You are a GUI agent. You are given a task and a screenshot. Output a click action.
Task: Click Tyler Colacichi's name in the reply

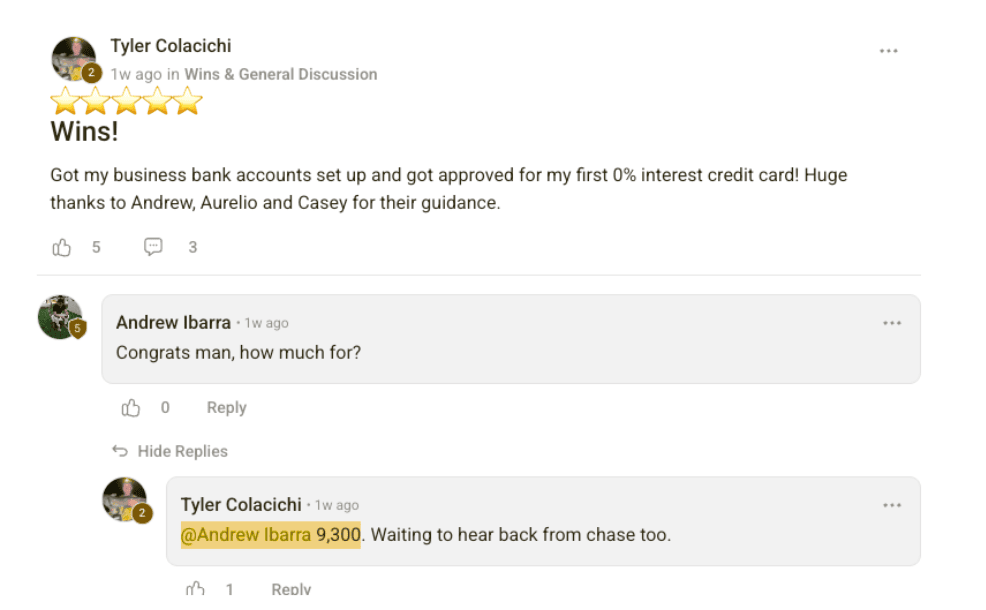coord(240,505)
